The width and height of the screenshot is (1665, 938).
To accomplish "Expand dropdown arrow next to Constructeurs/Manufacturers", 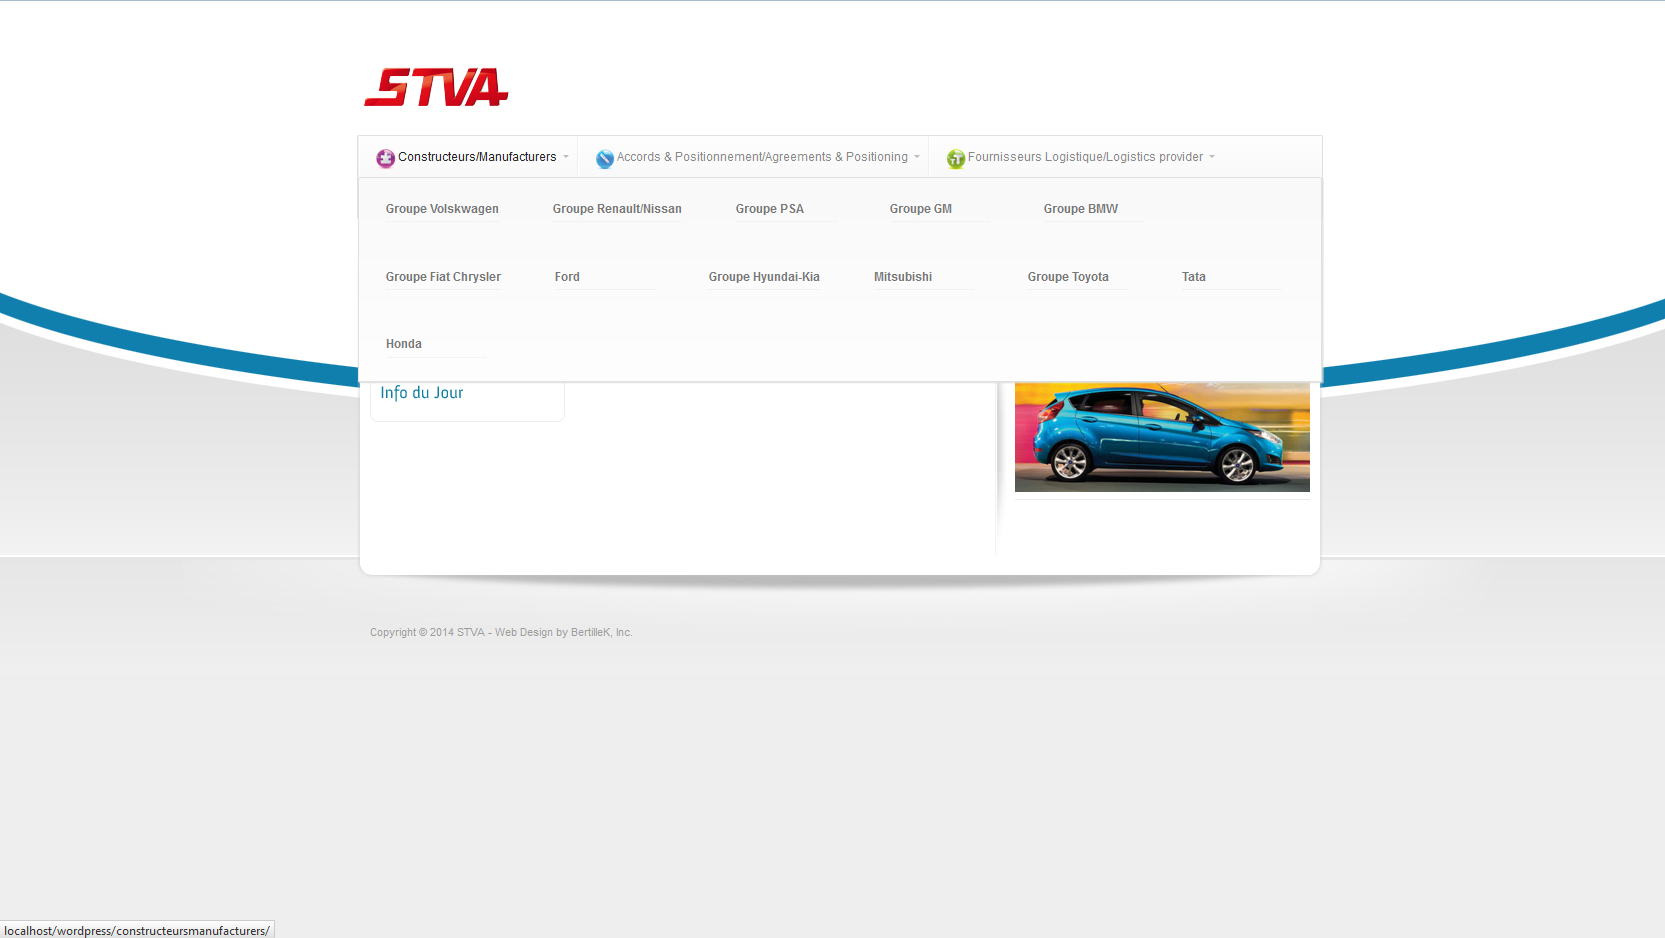I will pyautogui.click(x=566, y=157).
